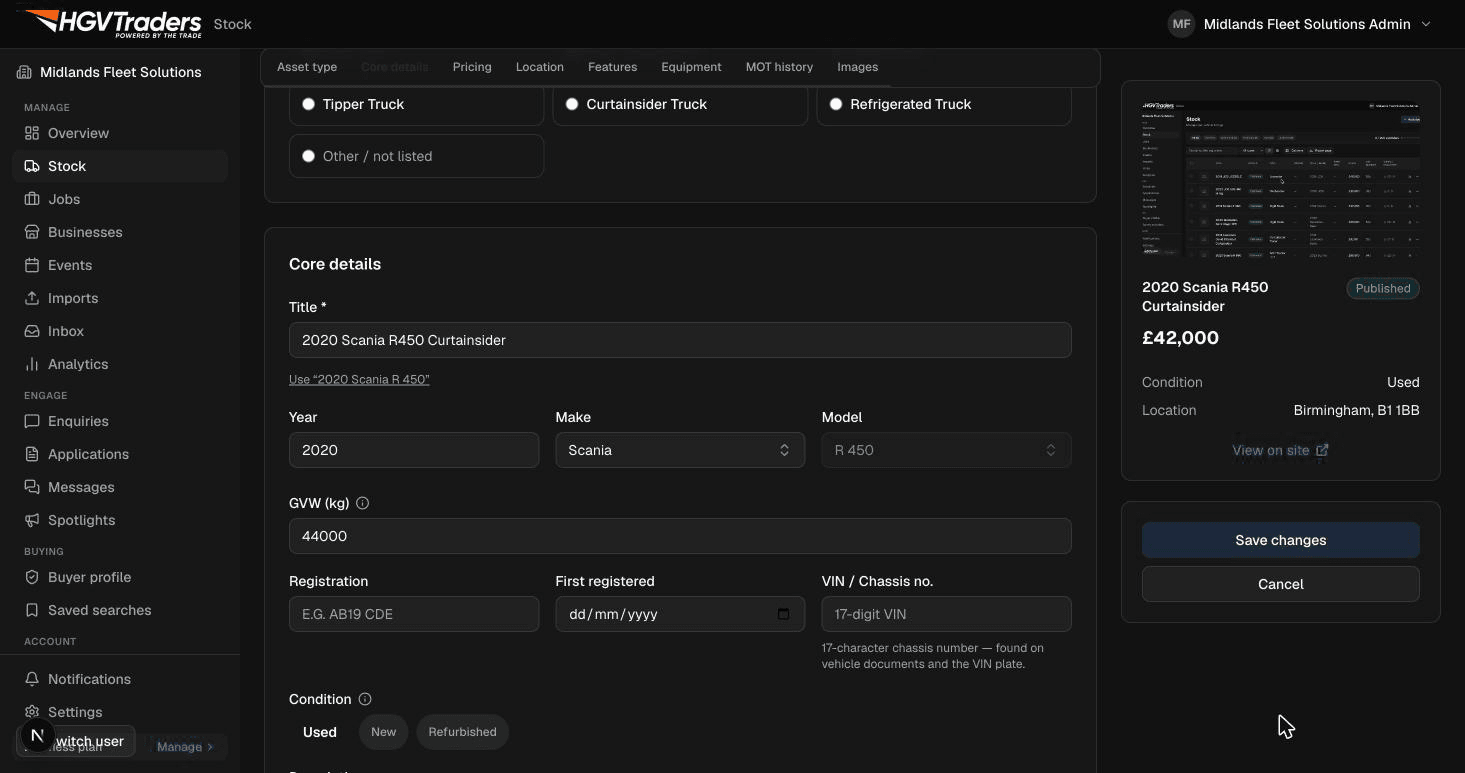The width and height of the screenshot is (1465, 773).
Task: Click the Title input field
Action: pos(680,340)
